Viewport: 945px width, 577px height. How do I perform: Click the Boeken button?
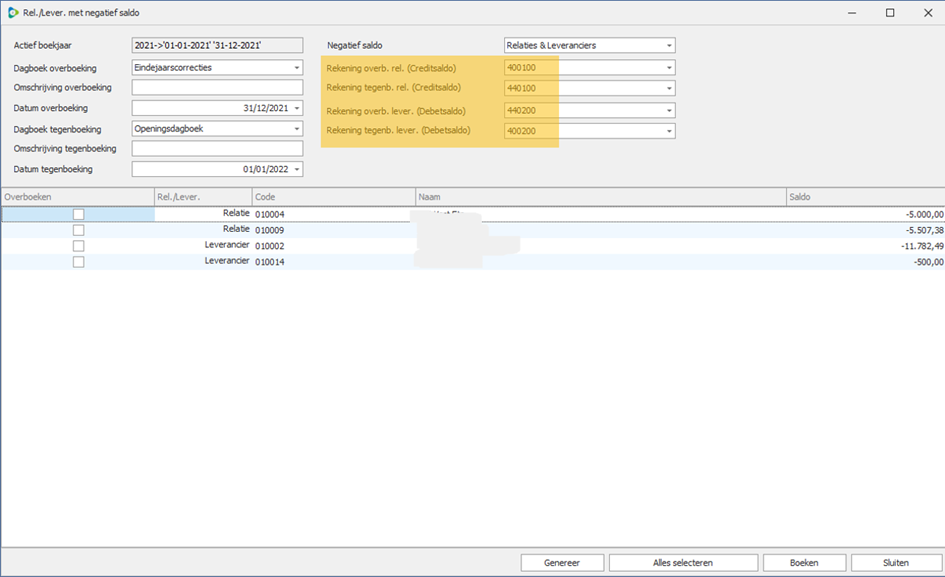[x=803, y=563]
